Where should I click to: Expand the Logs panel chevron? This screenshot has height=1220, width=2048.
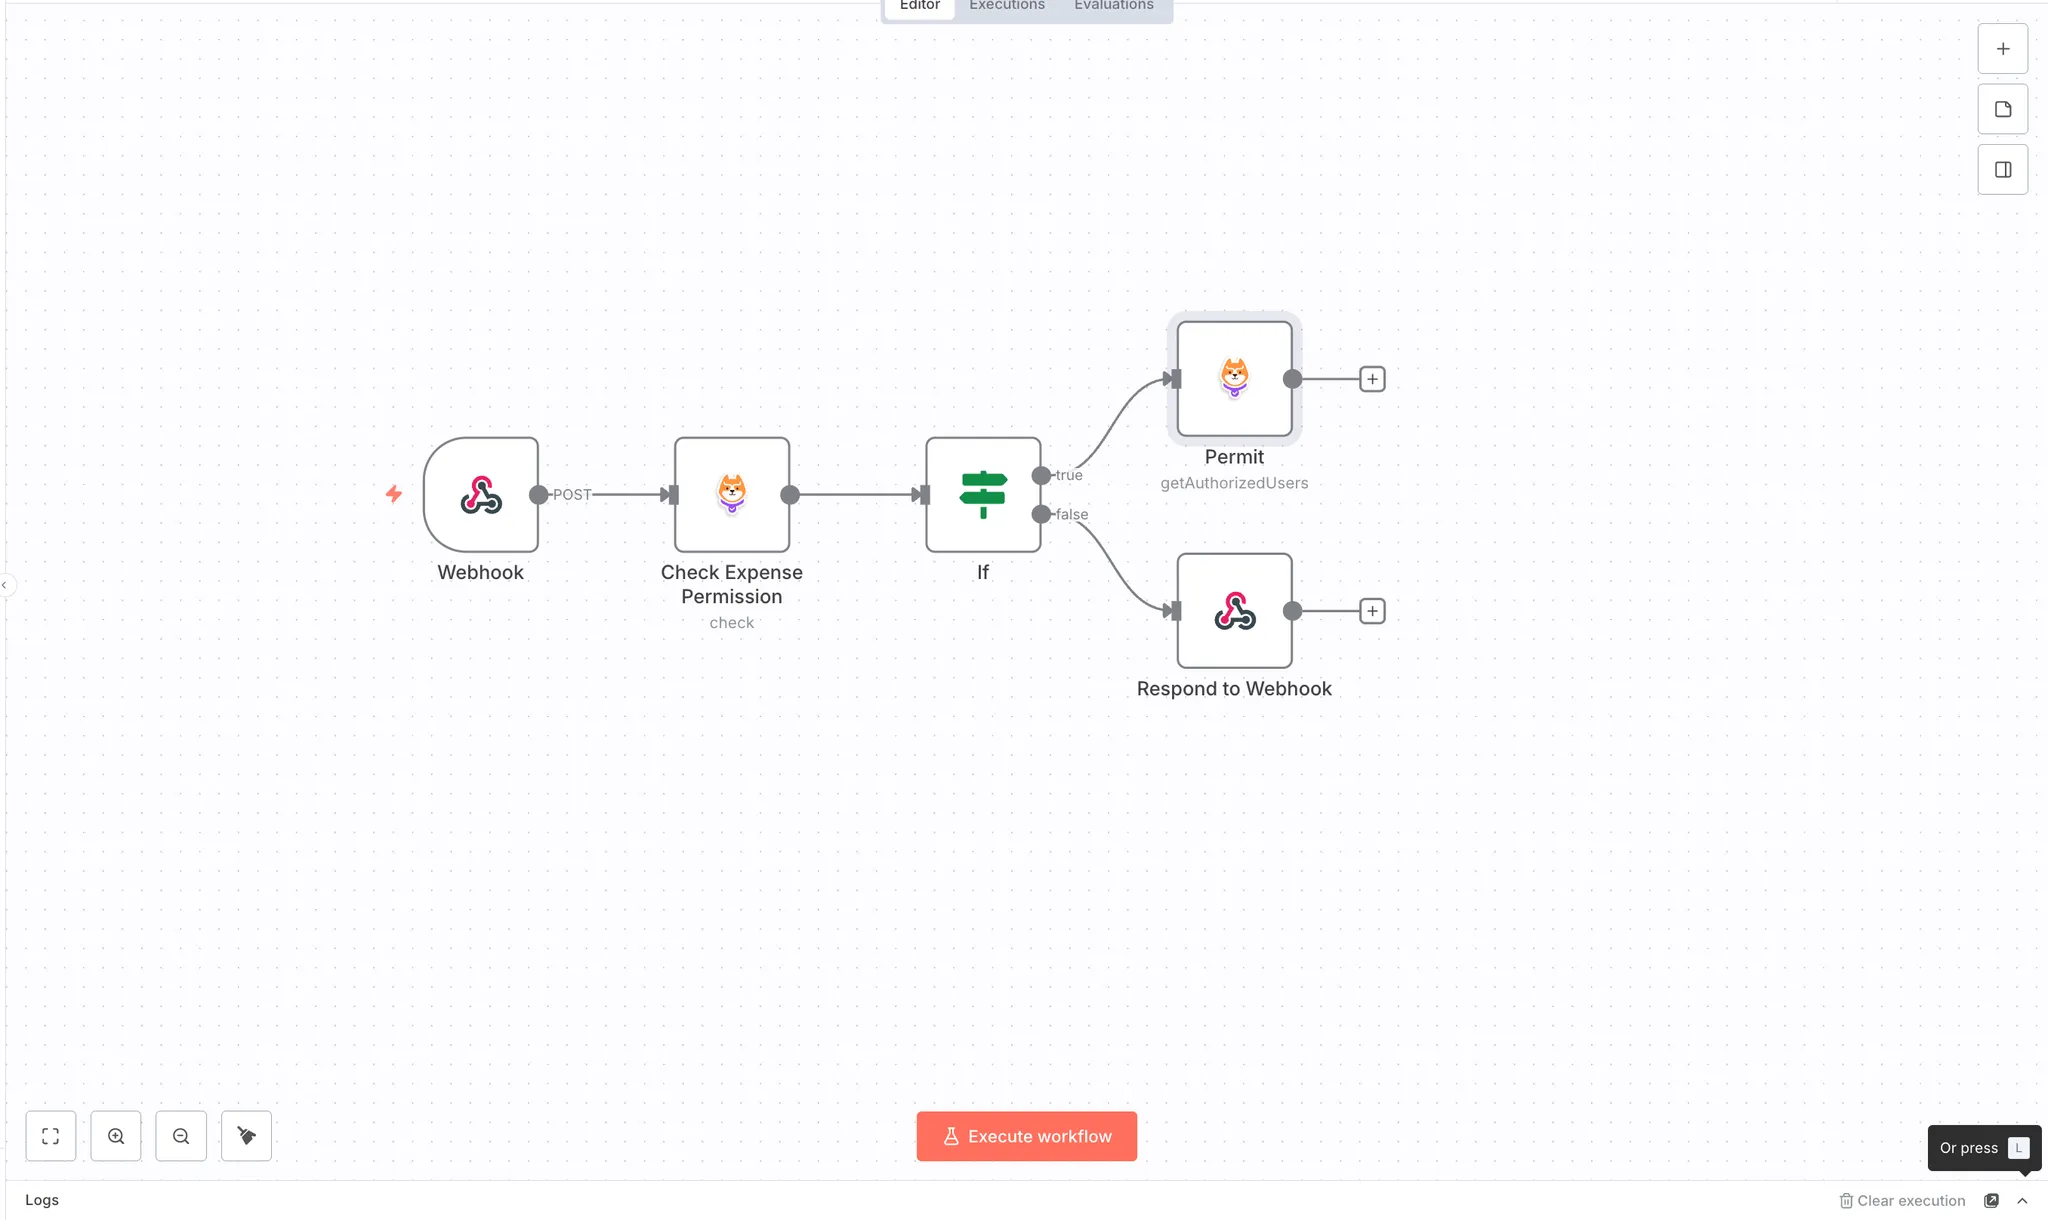pyautogui.click(x=2022, y=1201)
